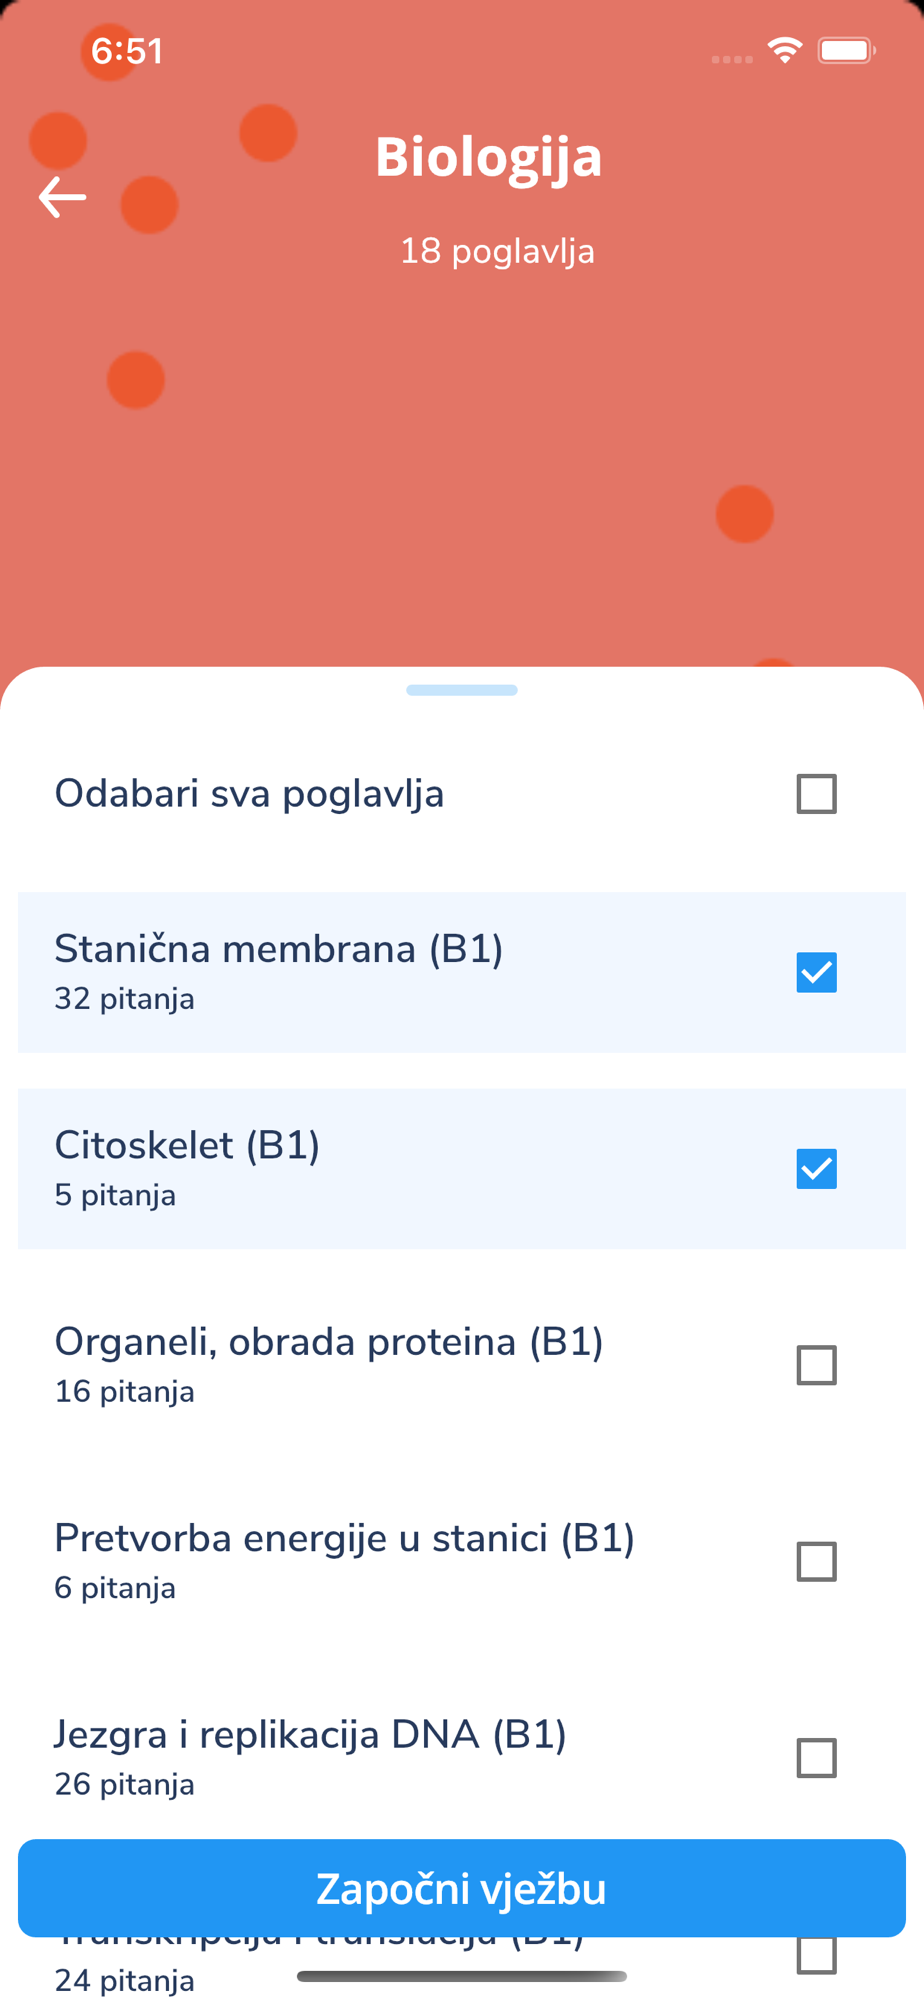
Task: Tap the battery status icon
Action: coord(846,50)
